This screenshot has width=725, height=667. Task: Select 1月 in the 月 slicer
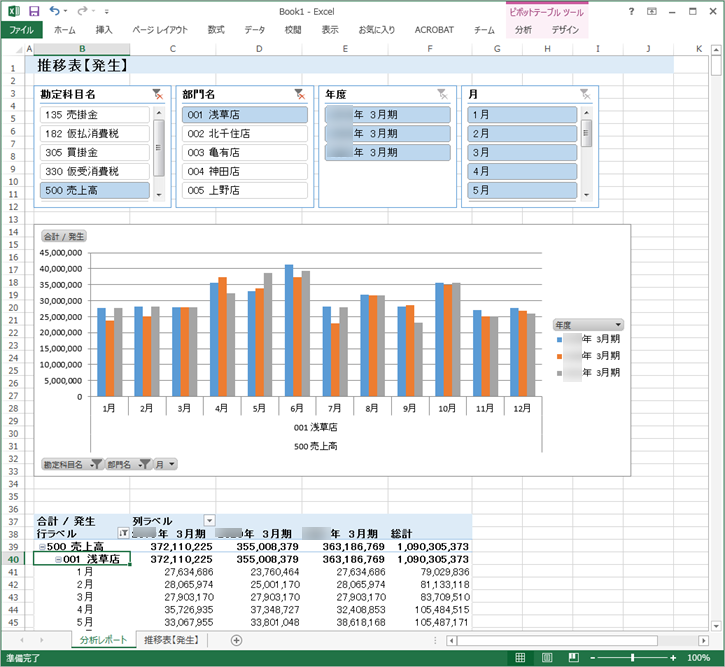click(522, 115)
